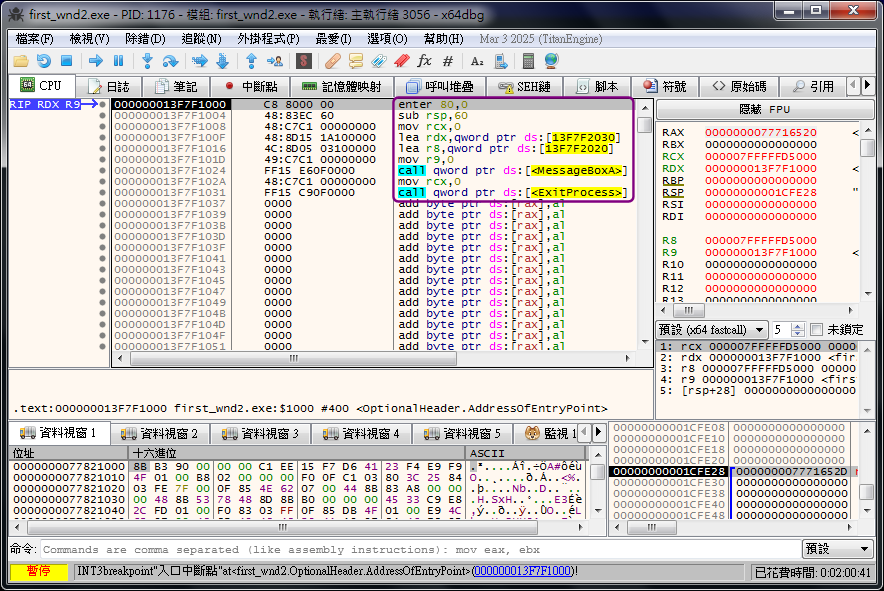Click the fx functions toolbar icon
Viewport: 884px width, 591px height.
pos(424,61)
